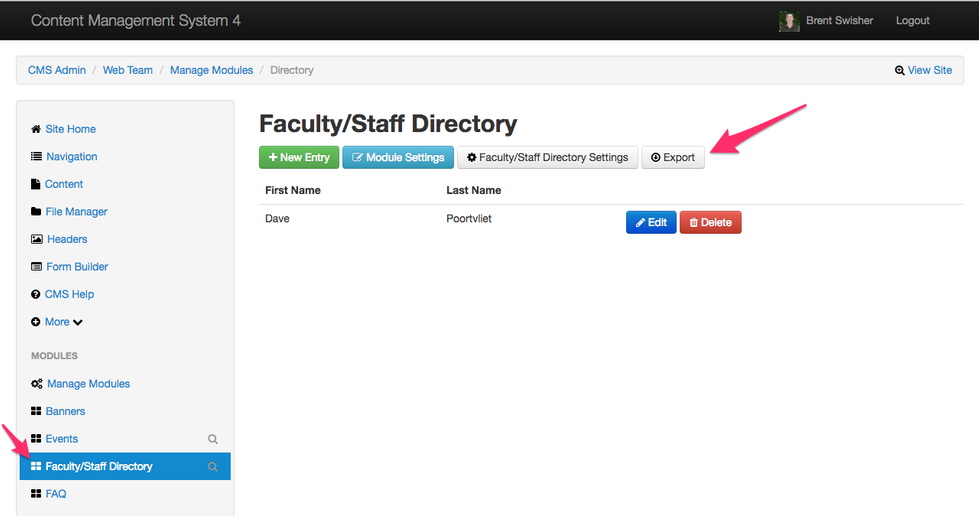Open Navigation in the sidebar
The image size is (979, 516).
click(x=71, y=157)
